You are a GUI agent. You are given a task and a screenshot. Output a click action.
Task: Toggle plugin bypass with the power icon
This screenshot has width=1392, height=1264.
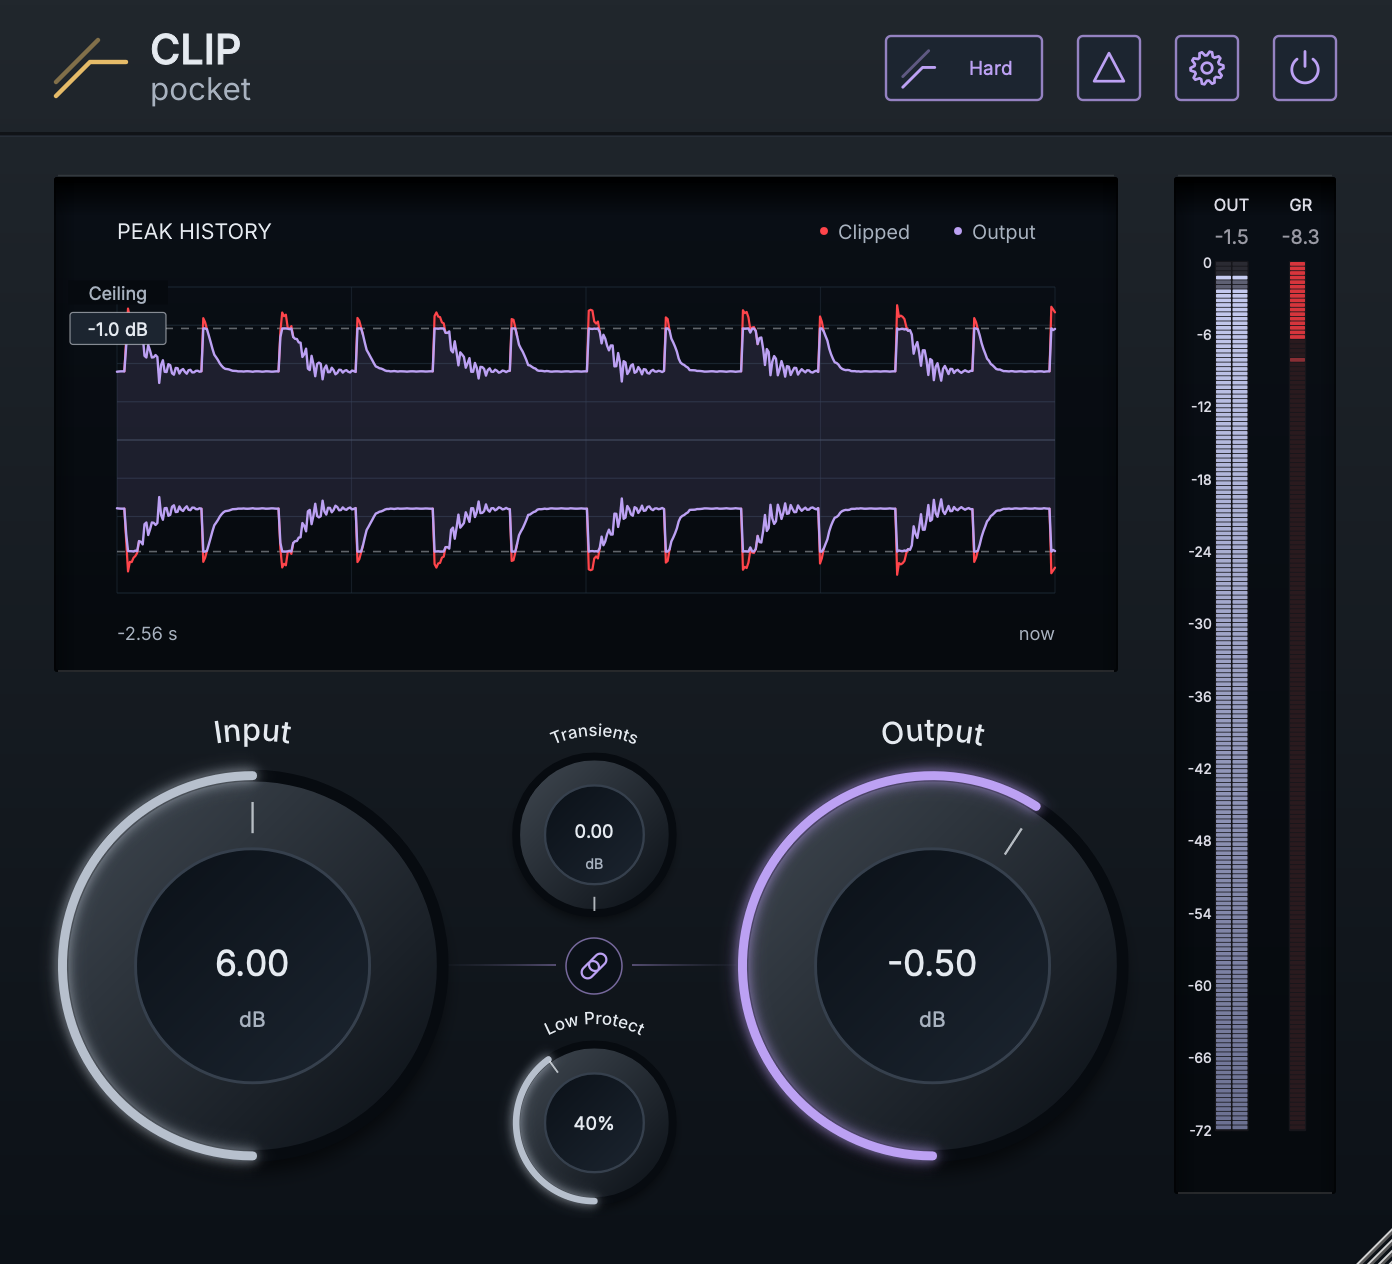pyautogui.click(x=1305, y=68)
